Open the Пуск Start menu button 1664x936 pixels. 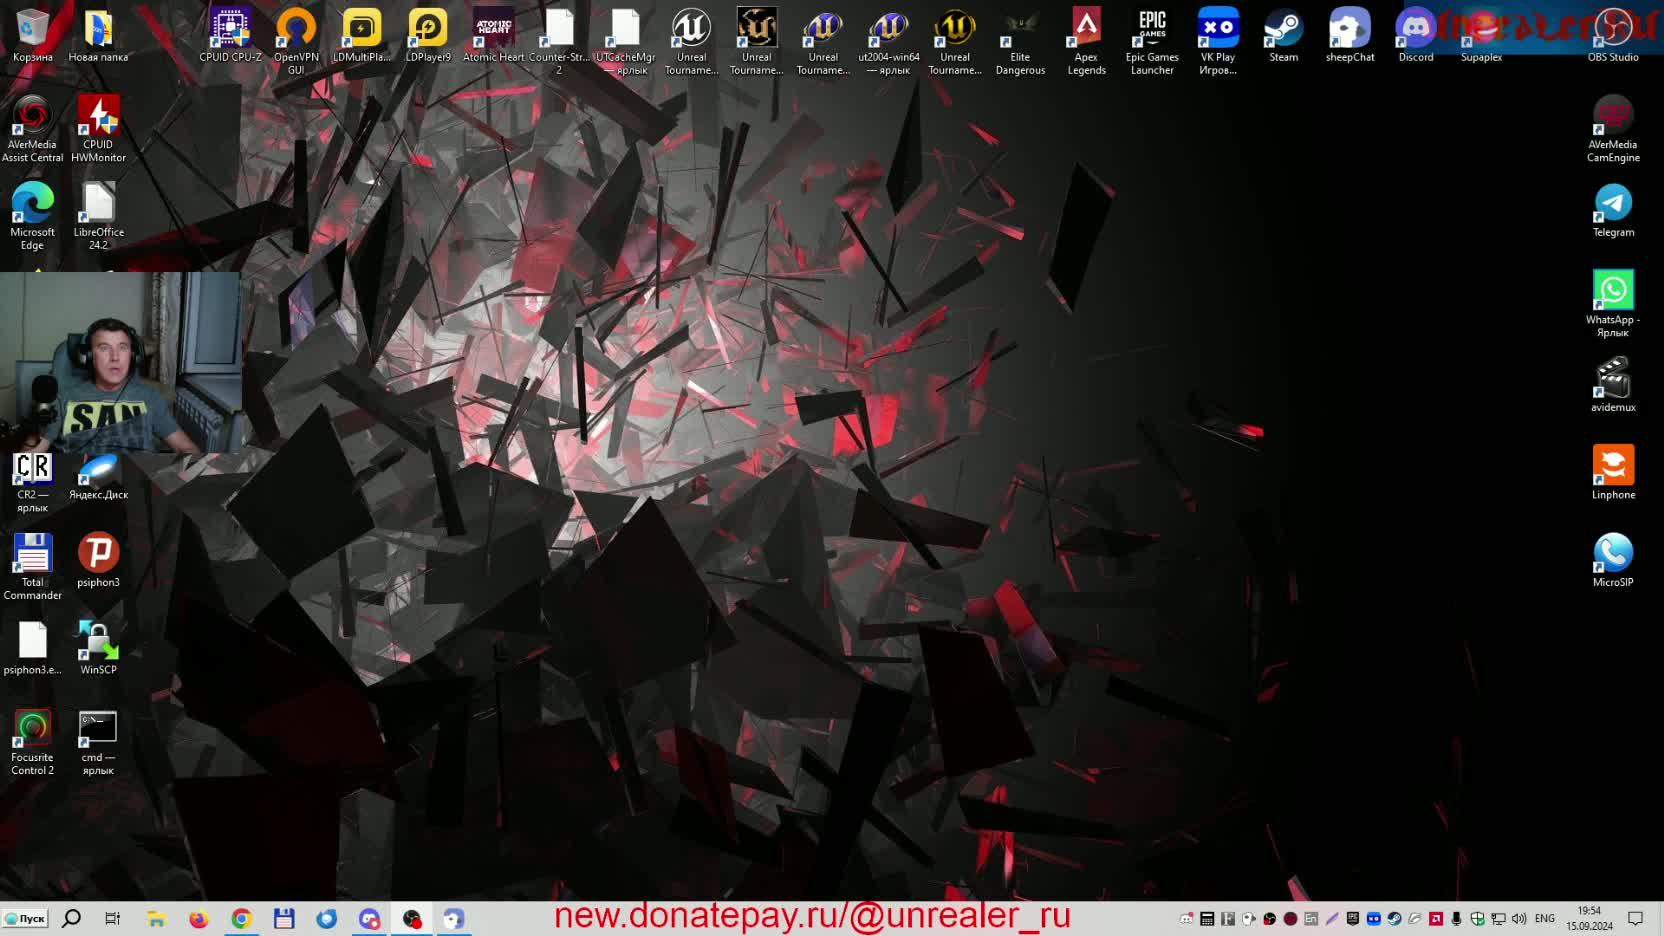25,918
